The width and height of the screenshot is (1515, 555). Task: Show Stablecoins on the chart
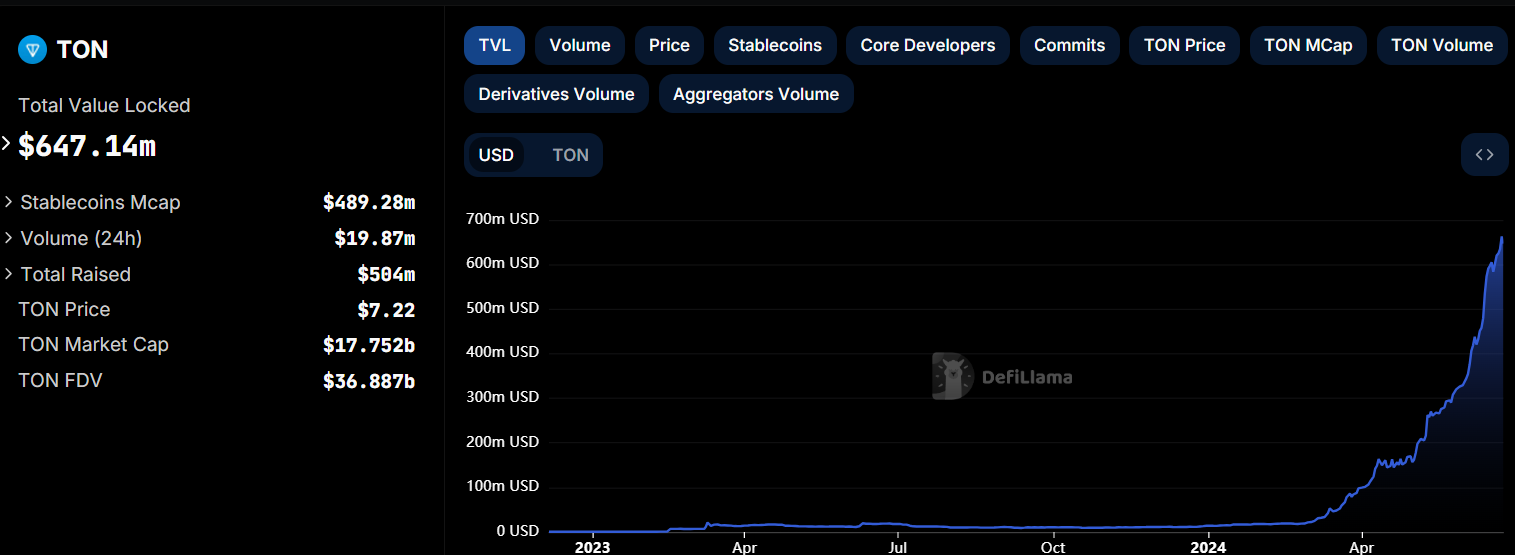coord(775,45)
